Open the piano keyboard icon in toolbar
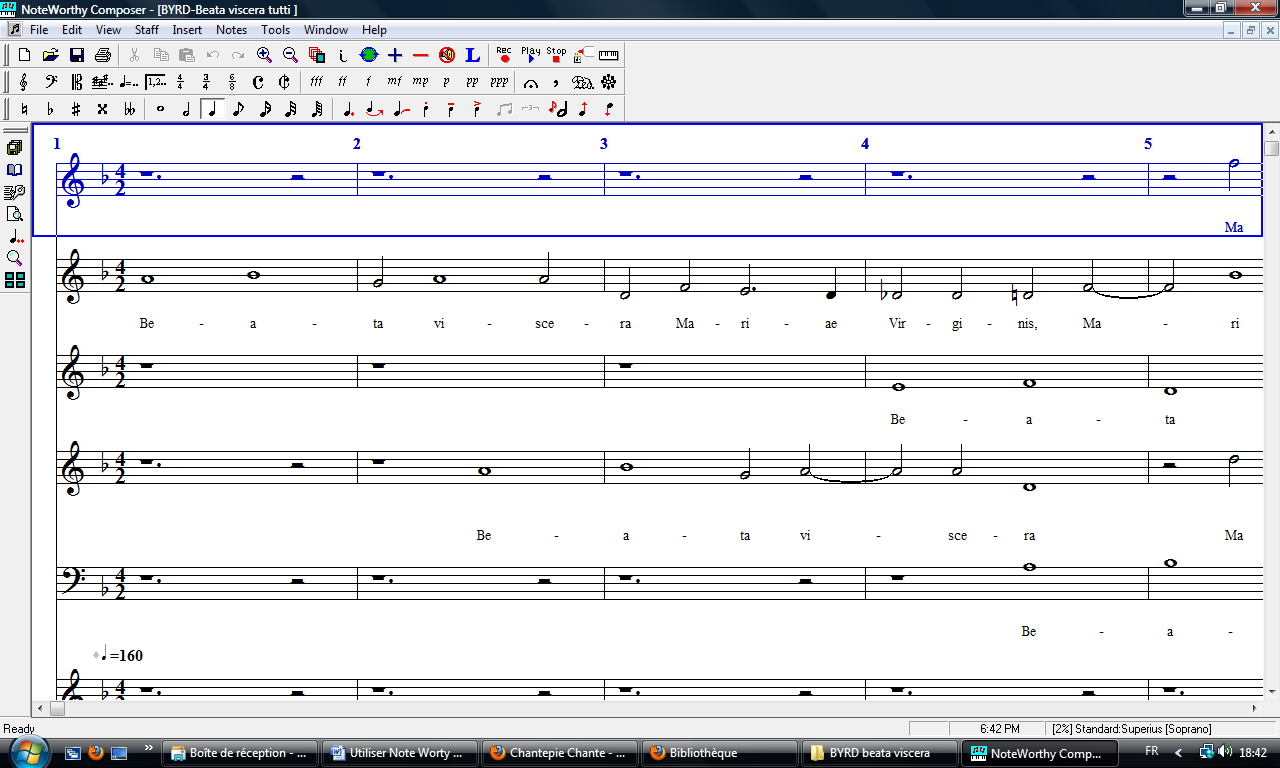The width and height of the screenshot is (1280, 768). tap(608, 55)
